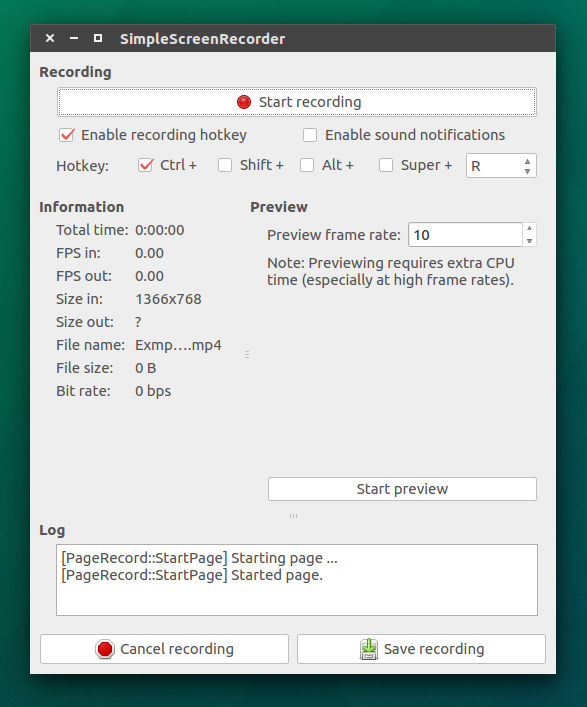Click the previewing CPU time note text
The width and height of the screenshot is (587, 707).
(390, 271)
